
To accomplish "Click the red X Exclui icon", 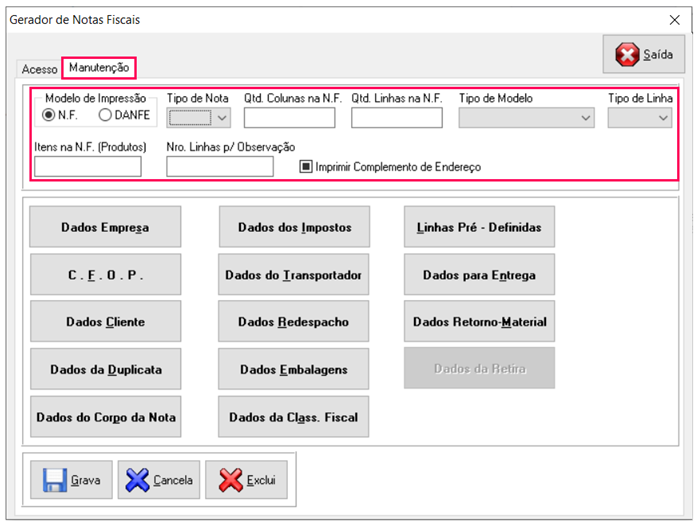I will point(231,480).
